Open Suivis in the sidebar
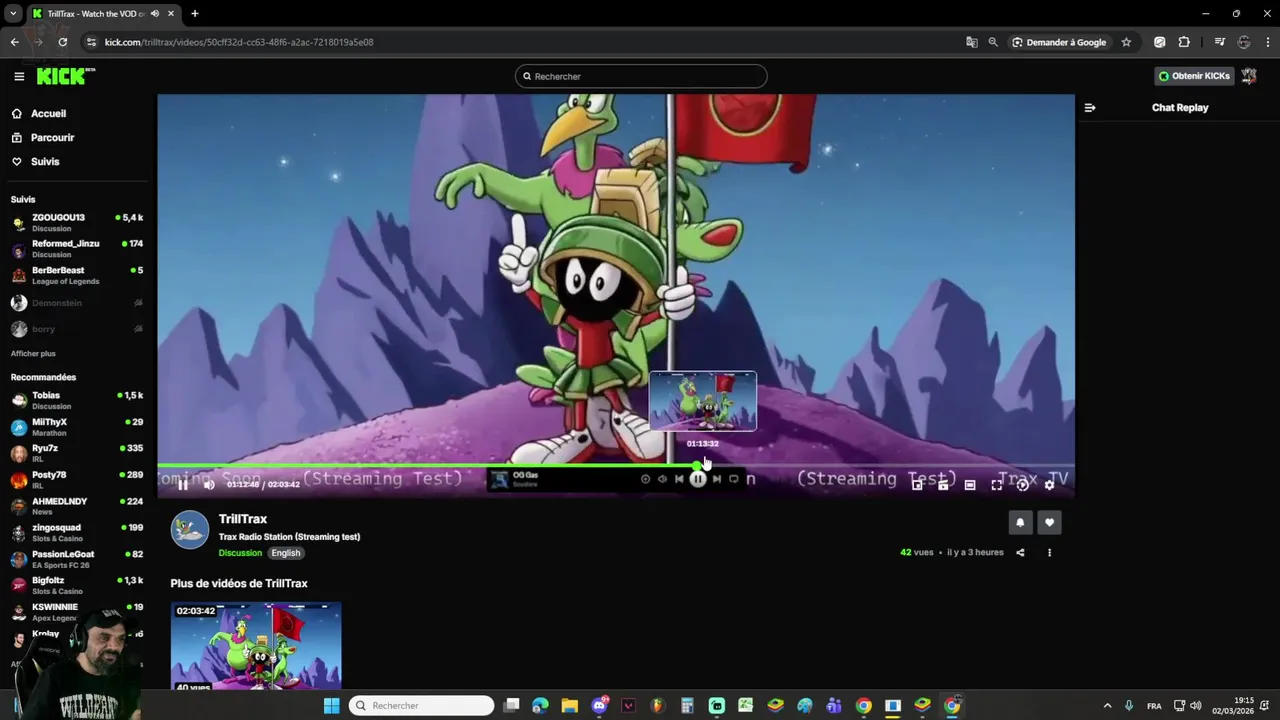 click(45, 162)
